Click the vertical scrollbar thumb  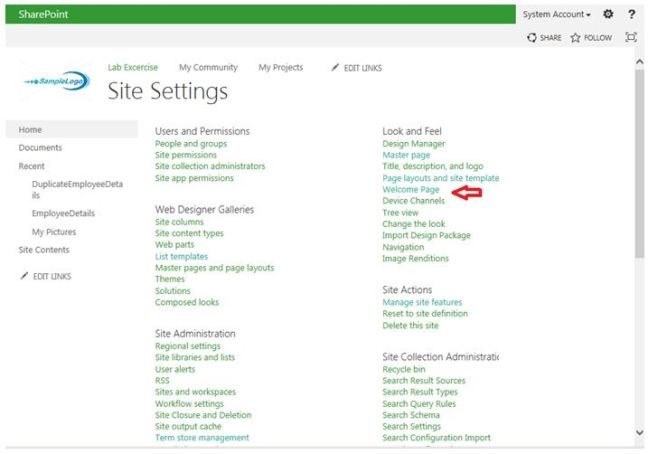[x=640, y=163]
